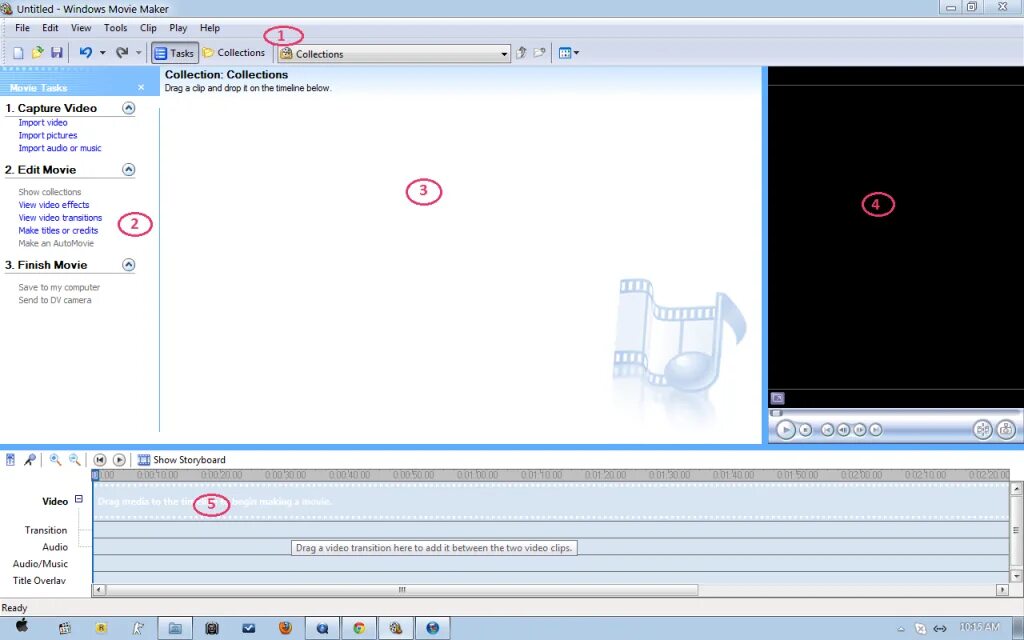Click the timeline horizontal scrollbar
Screen dimensions: 1024x640
(402, 590)
